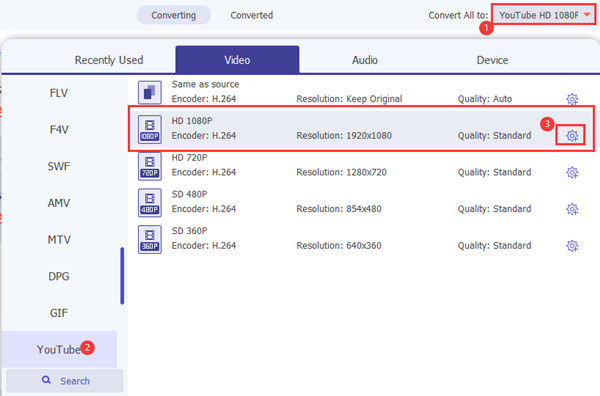Switch to the Recently Used tab
The image size is (600, 396).
(109, 60)
